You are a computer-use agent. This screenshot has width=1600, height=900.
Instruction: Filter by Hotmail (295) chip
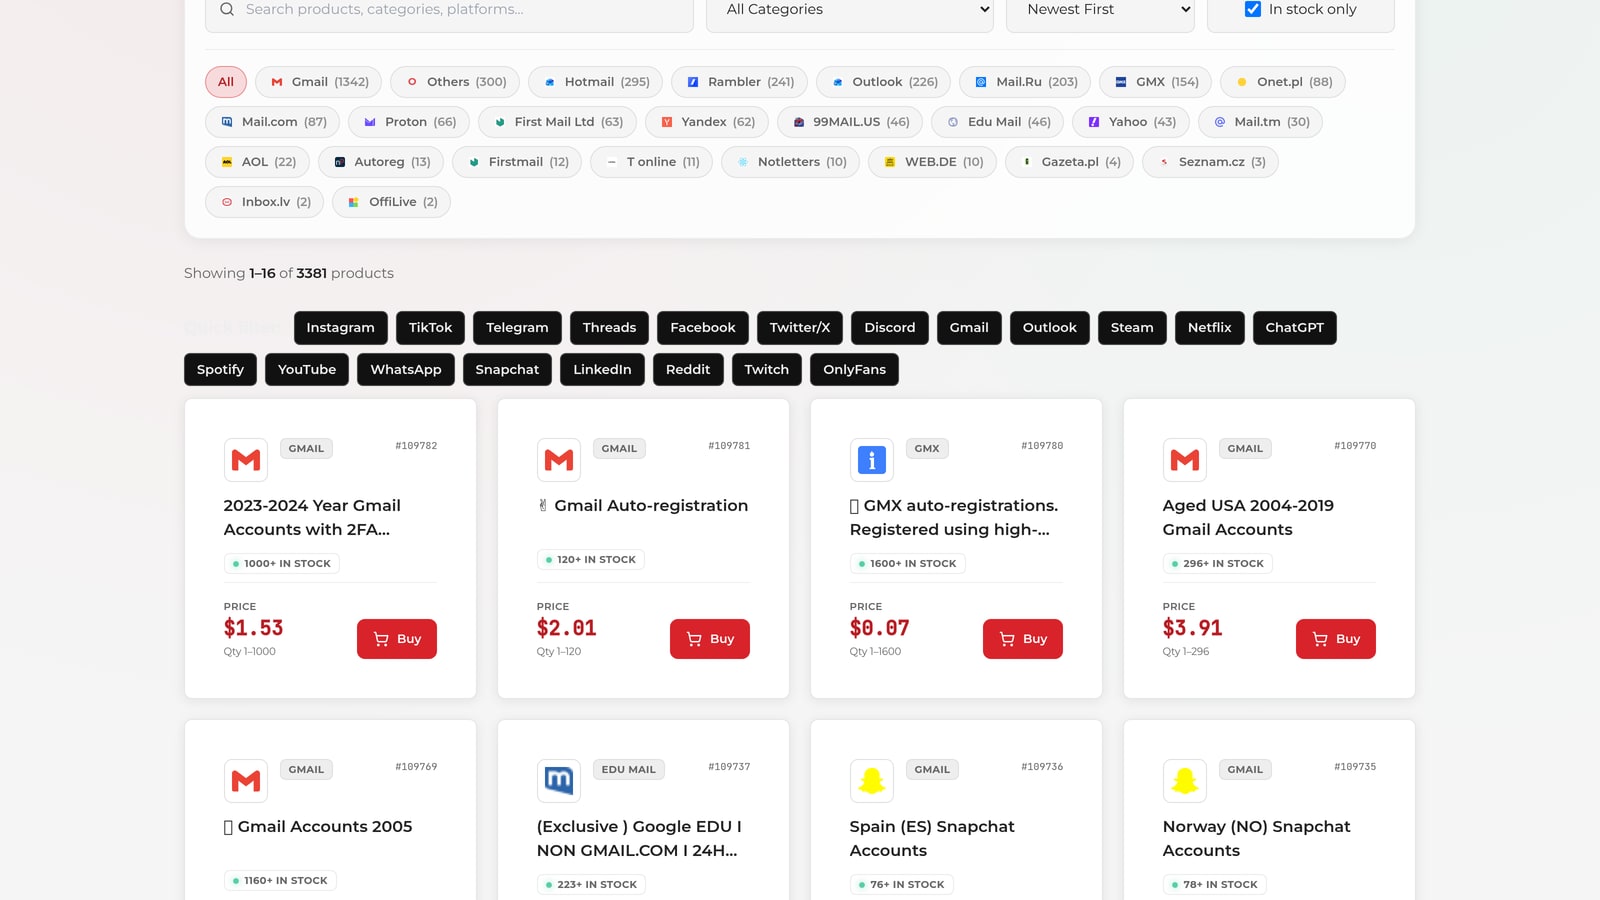click(x=596, y=82)
